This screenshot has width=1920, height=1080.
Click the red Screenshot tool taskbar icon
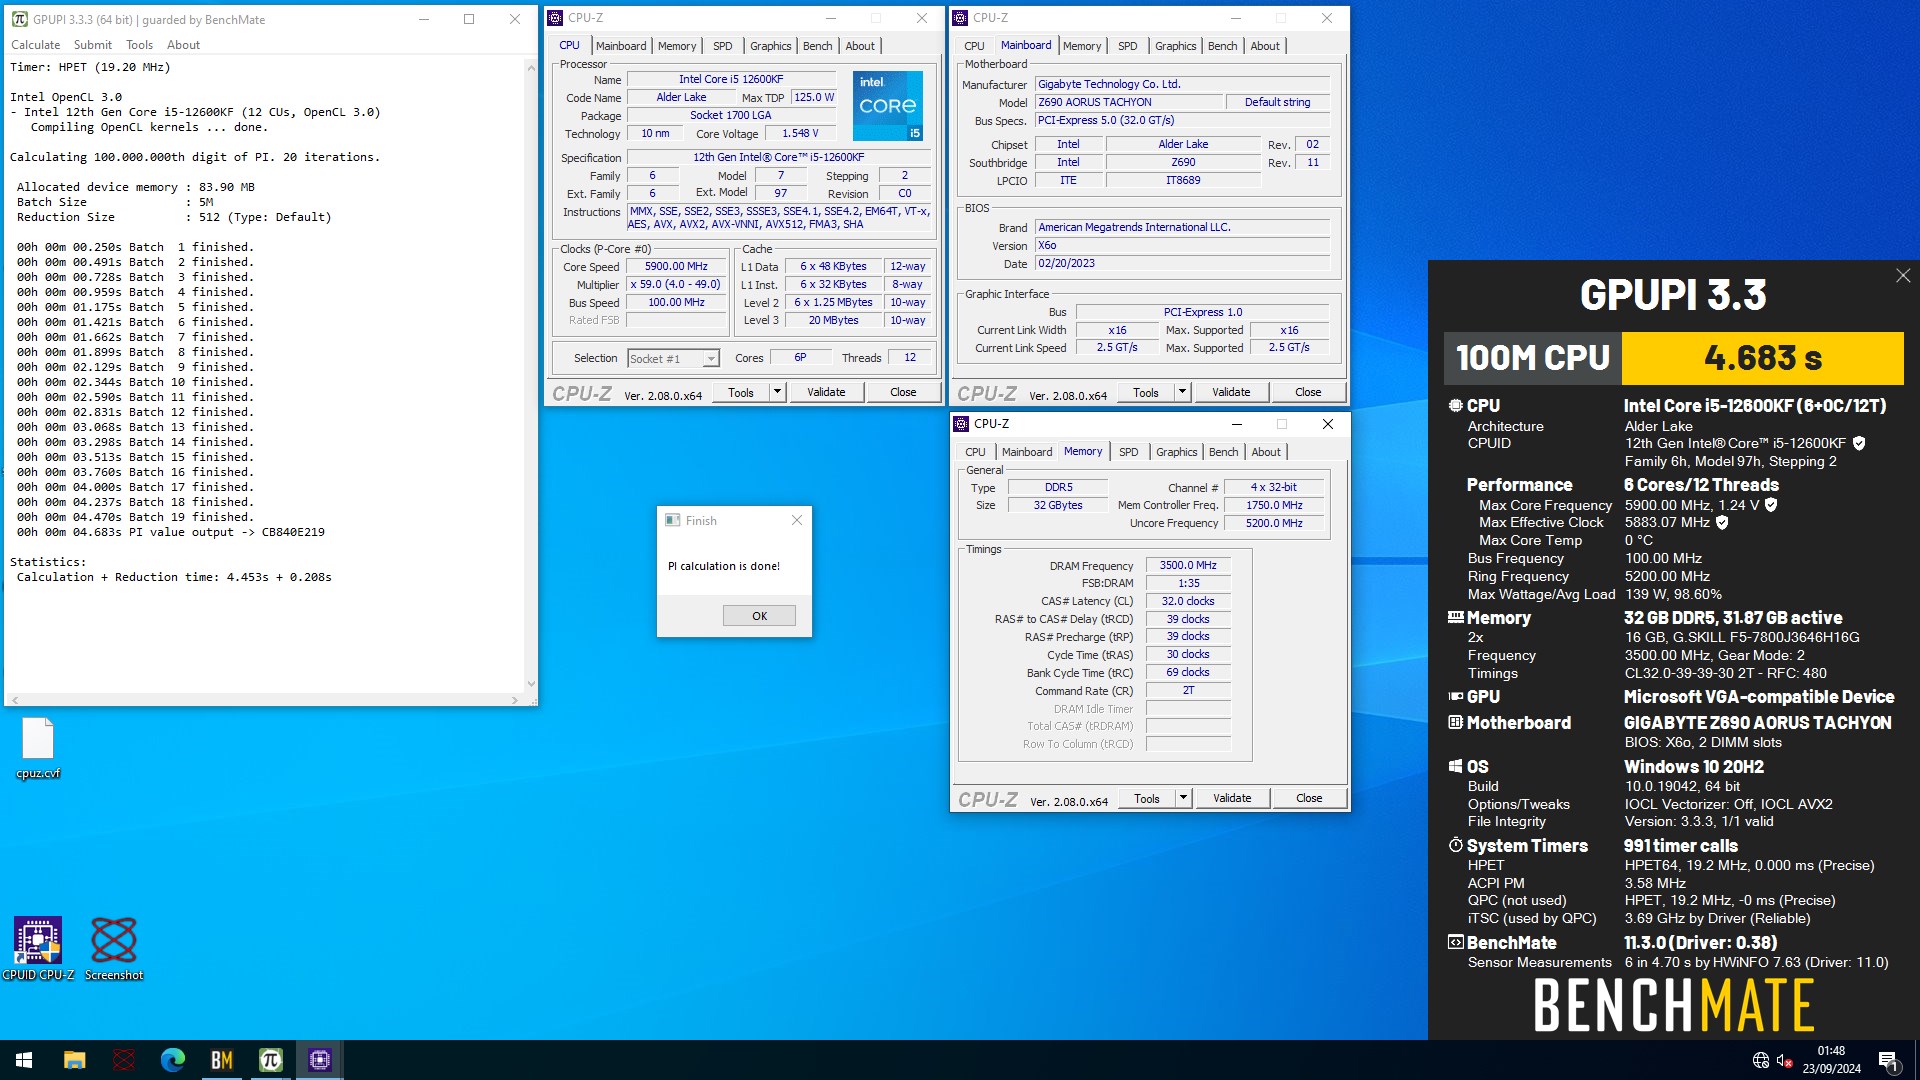pos(124,1060)
